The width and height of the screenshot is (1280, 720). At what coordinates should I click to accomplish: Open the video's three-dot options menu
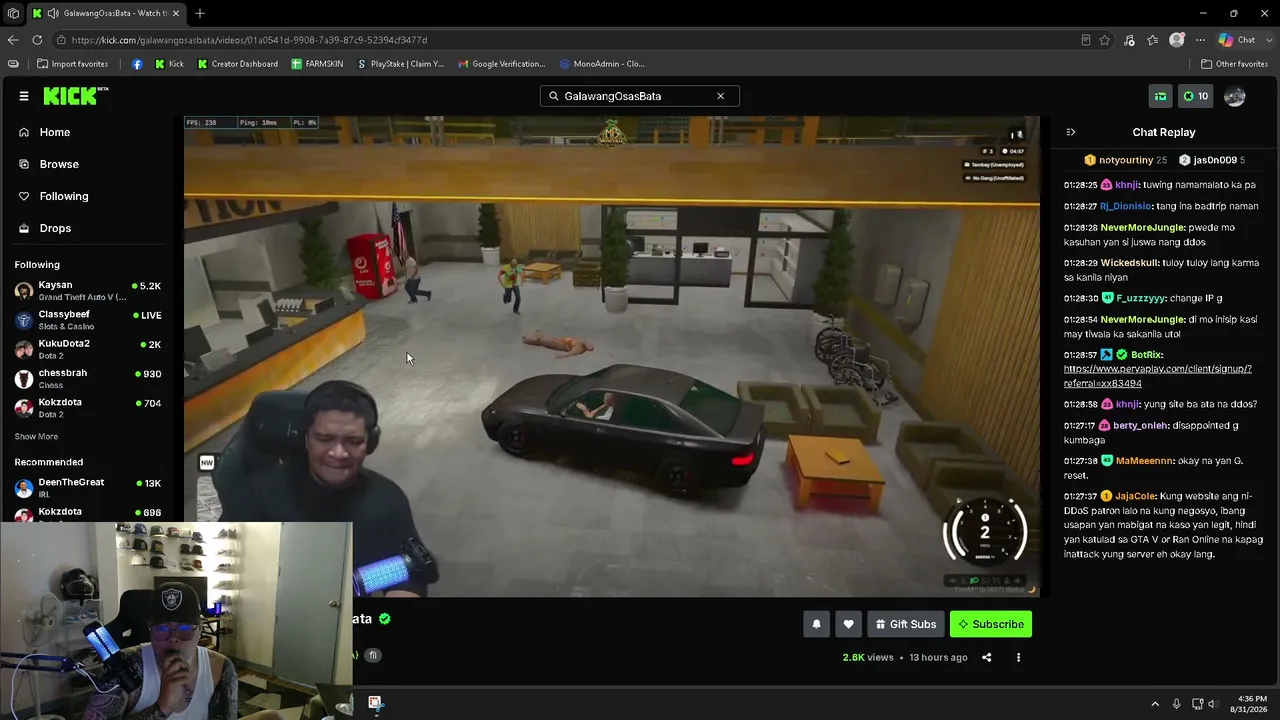point(1018,657)
